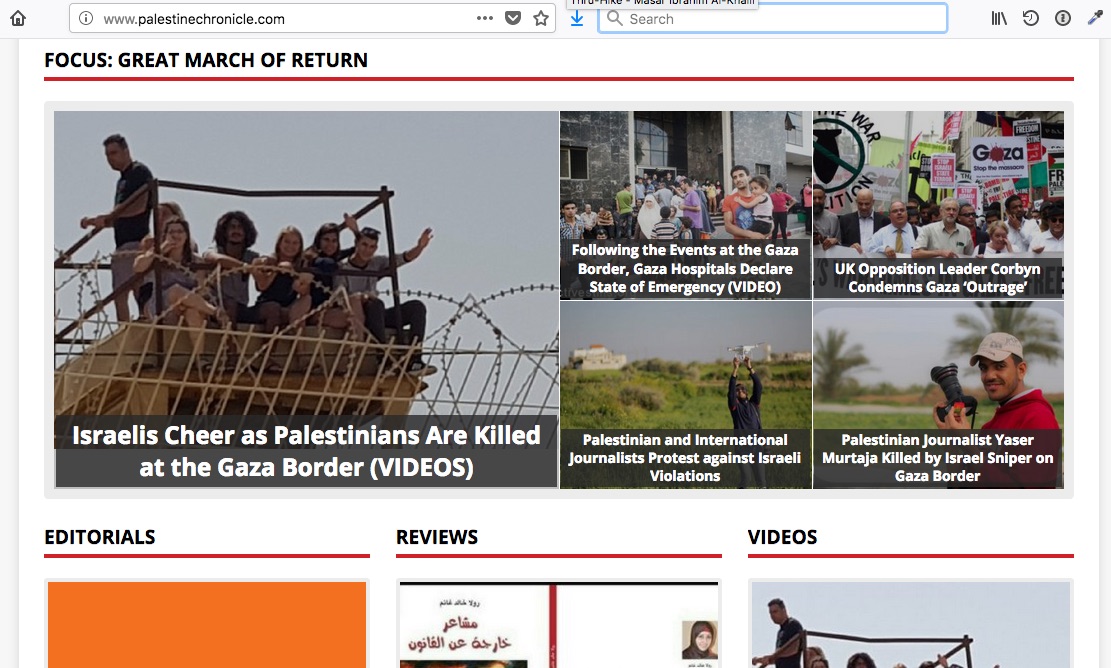
Task: Open Israelis Cheer as Palestinians Are Killed article
Action: 306,451
